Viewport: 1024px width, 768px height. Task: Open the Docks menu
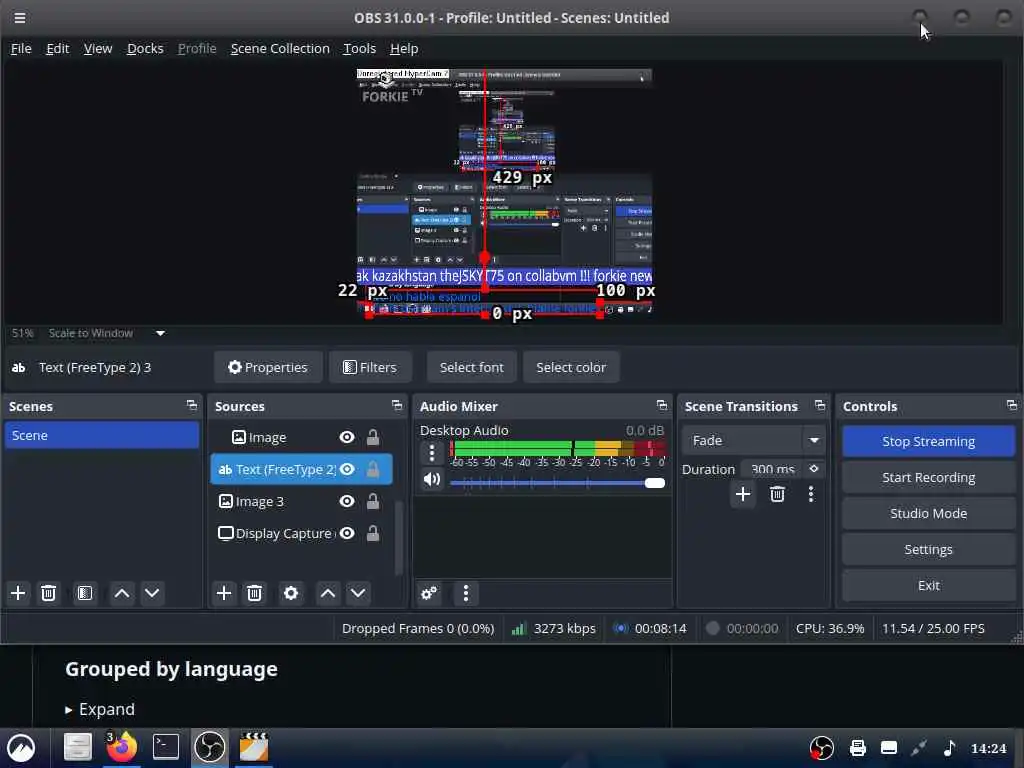click(145, 48)
